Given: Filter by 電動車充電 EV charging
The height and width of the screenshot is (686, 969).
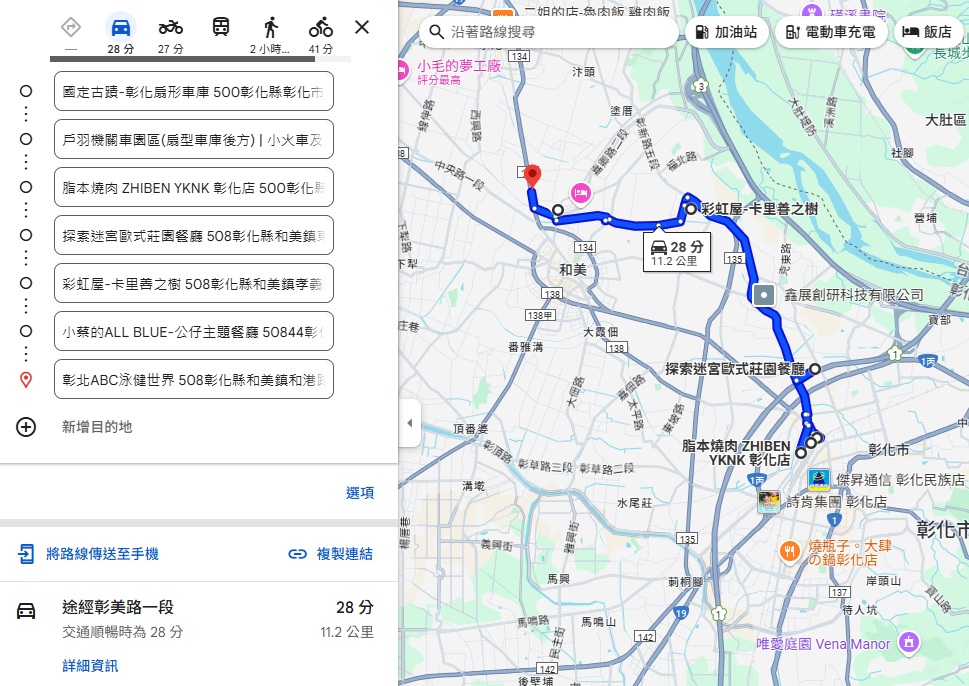Looking at the screenshot, I should pos(831,32).
